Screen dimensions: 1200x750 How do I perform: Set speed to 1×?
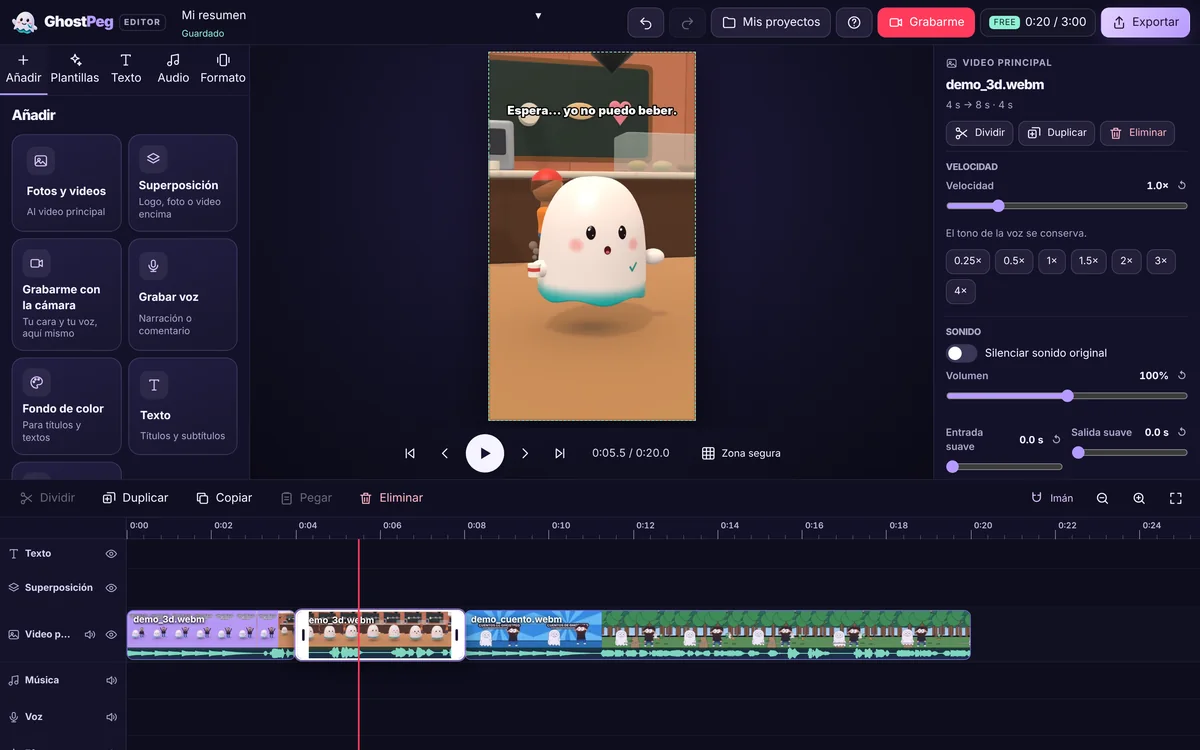pos(1052,261)
